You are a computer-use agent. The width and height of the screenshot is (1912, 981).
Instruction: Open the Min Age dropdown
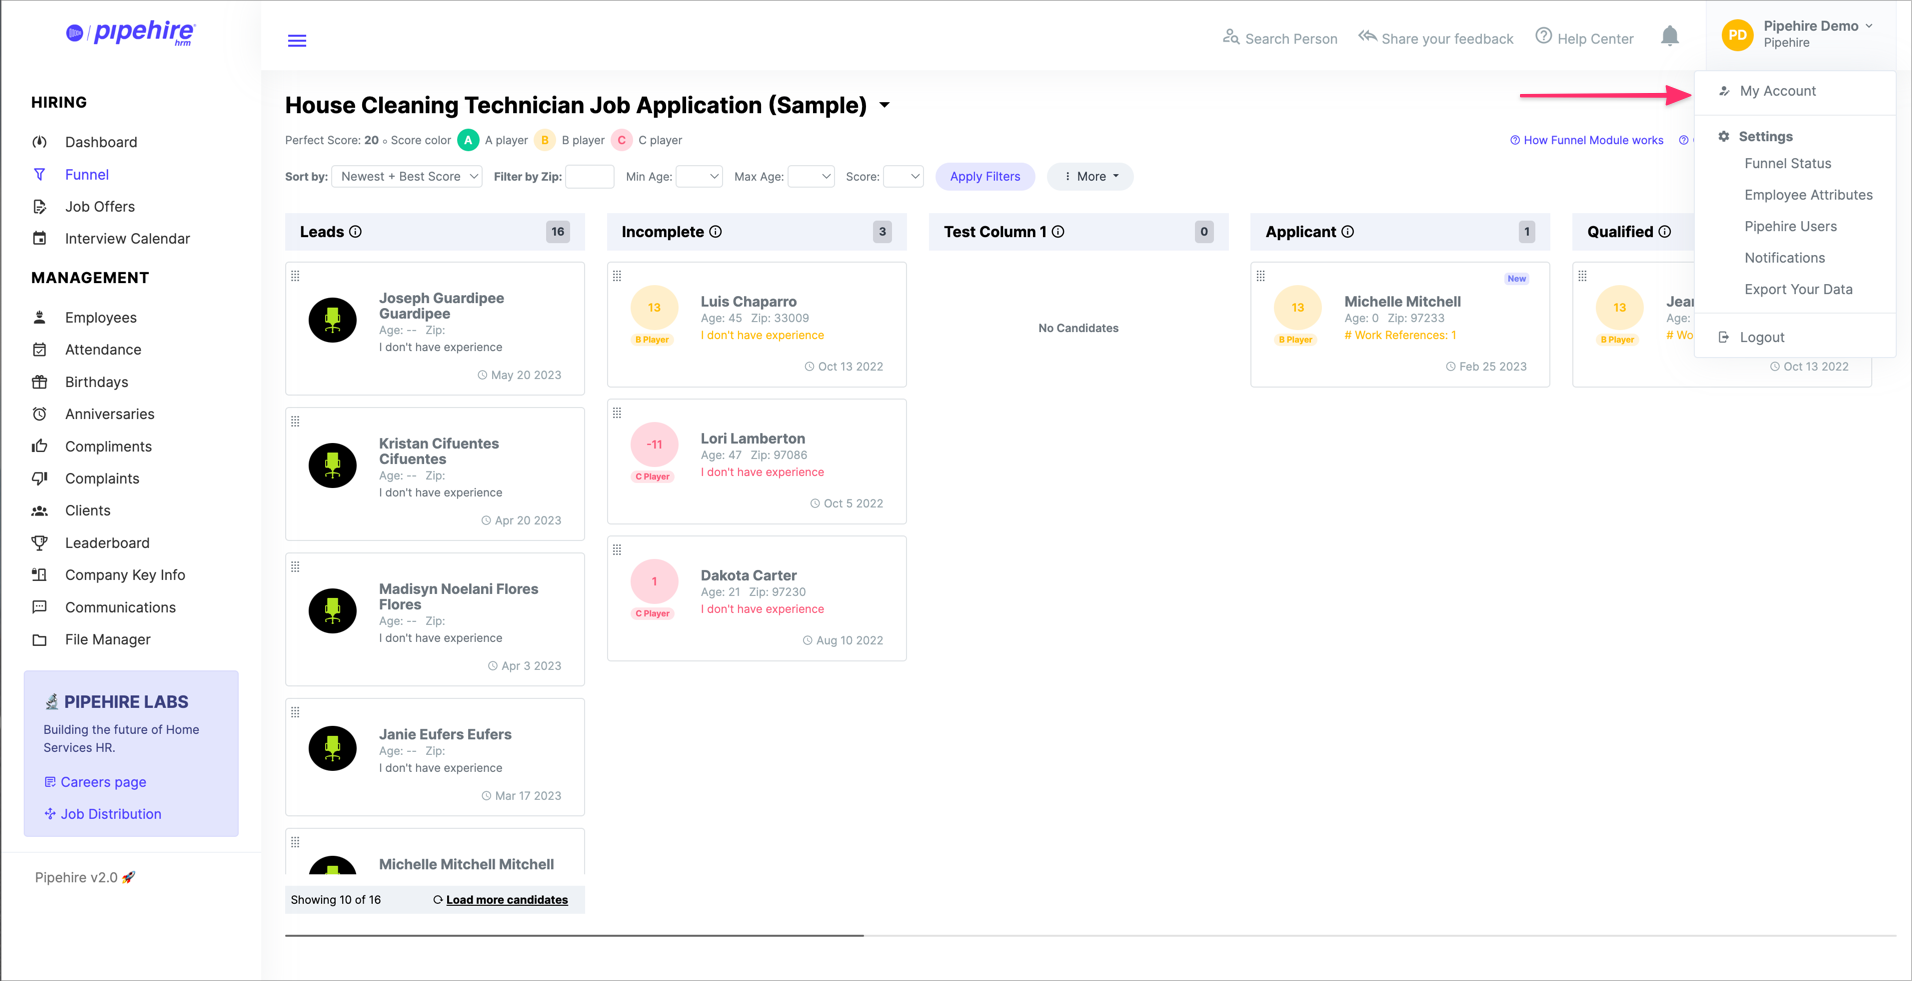tap(699, 176)
